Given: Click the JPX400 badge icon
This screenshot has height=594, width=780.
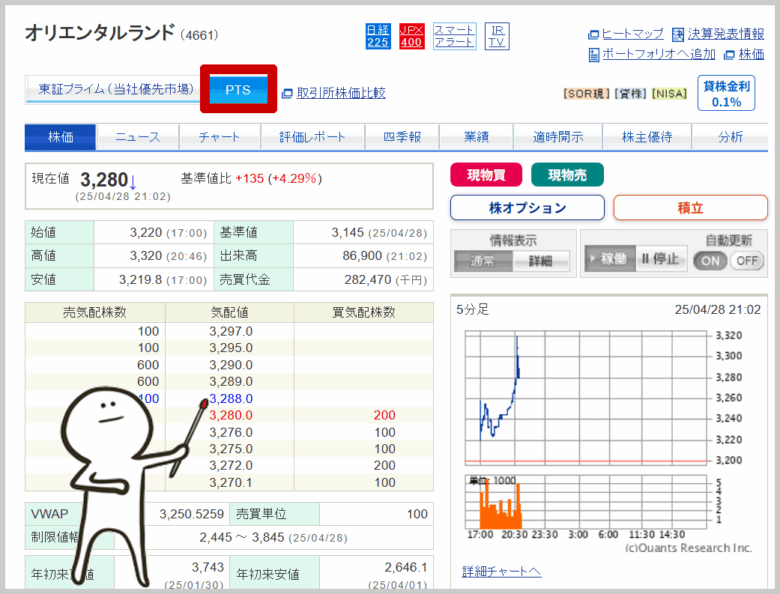Looking at the screenshot, I should (411, 36).
